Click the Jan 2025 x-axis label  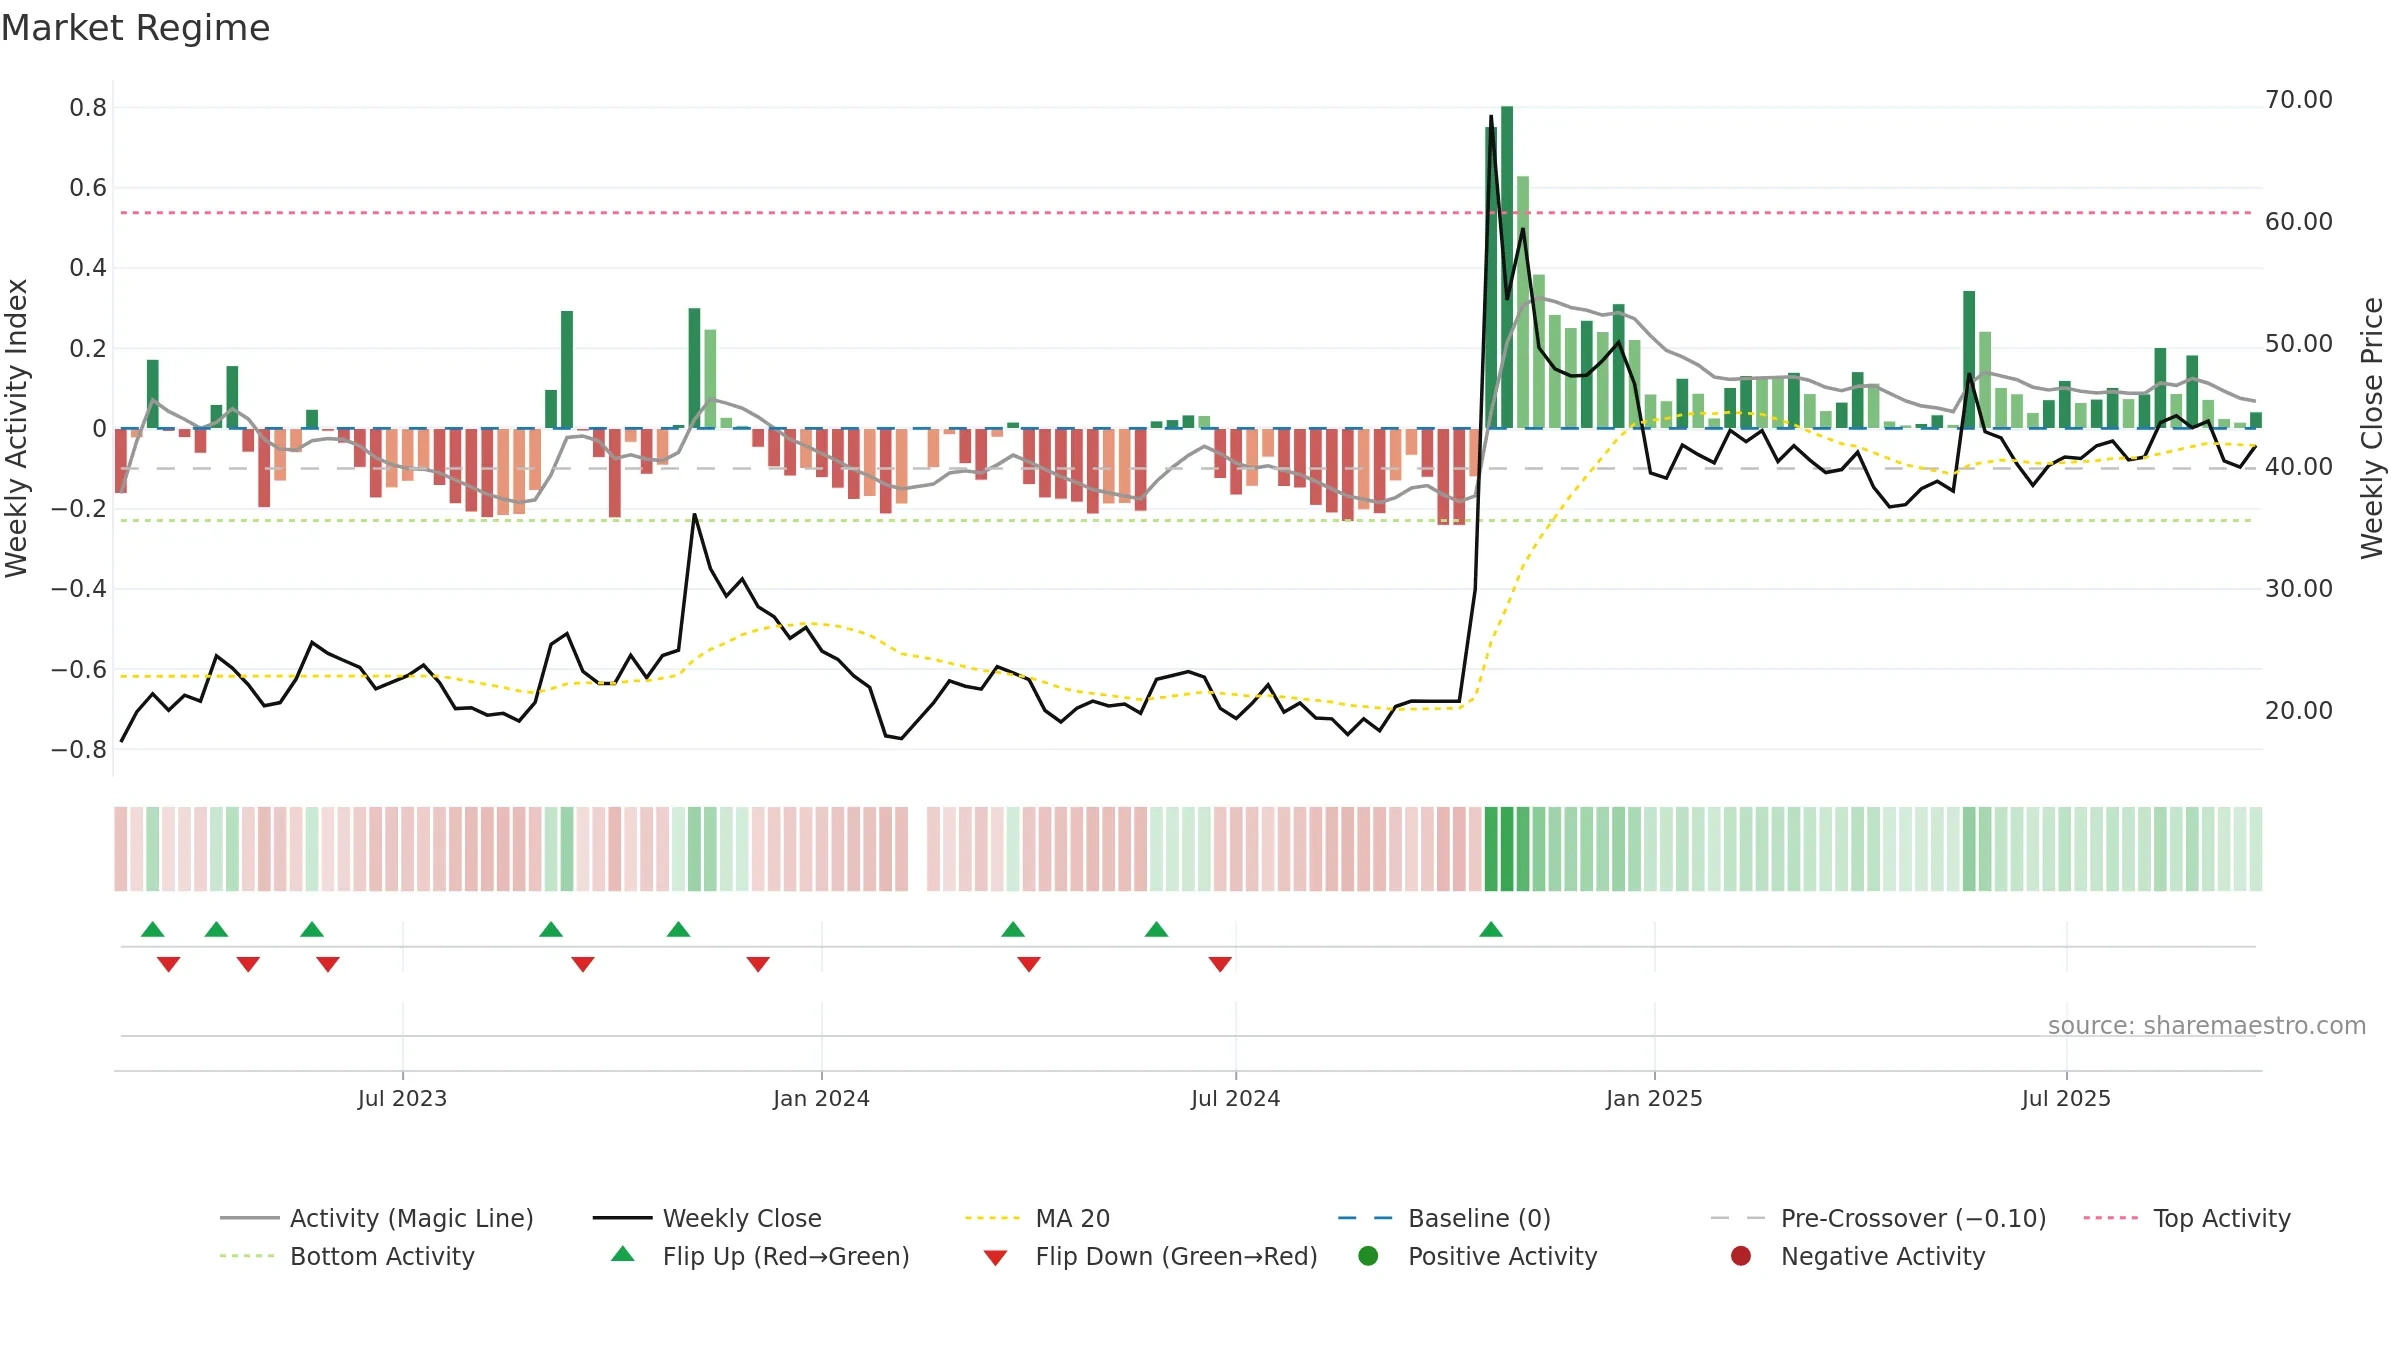[1654, 1098]
